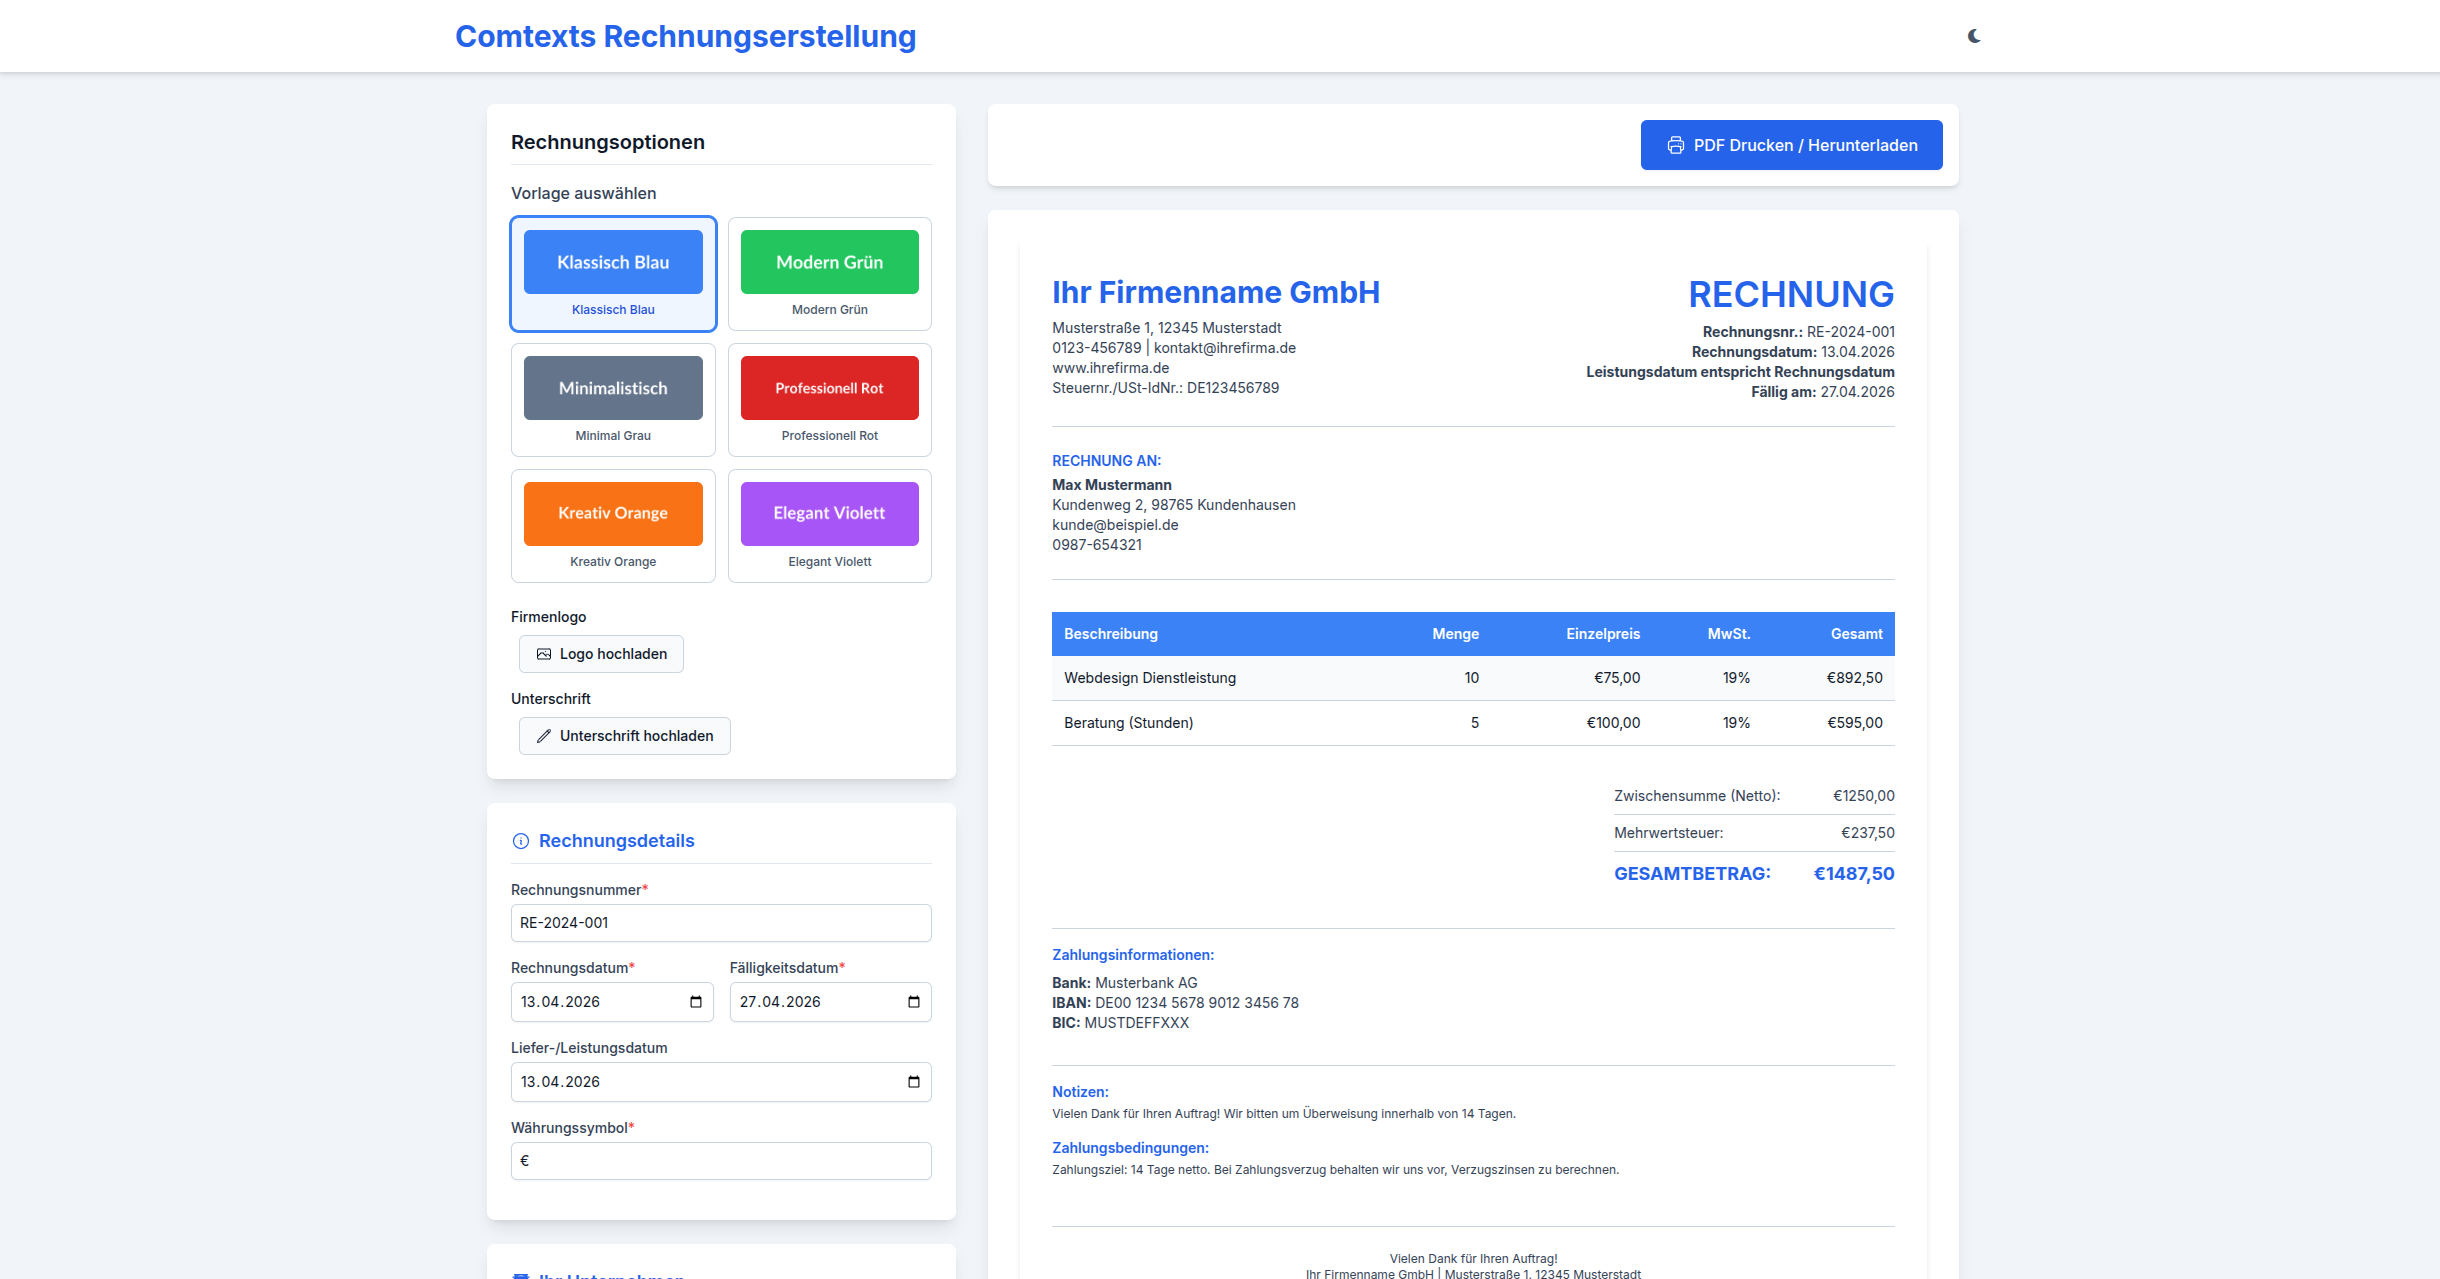Click image icon in Logo hochladen
The width and height of the screenshot is (2440, 1279).
tap(544, 654)
